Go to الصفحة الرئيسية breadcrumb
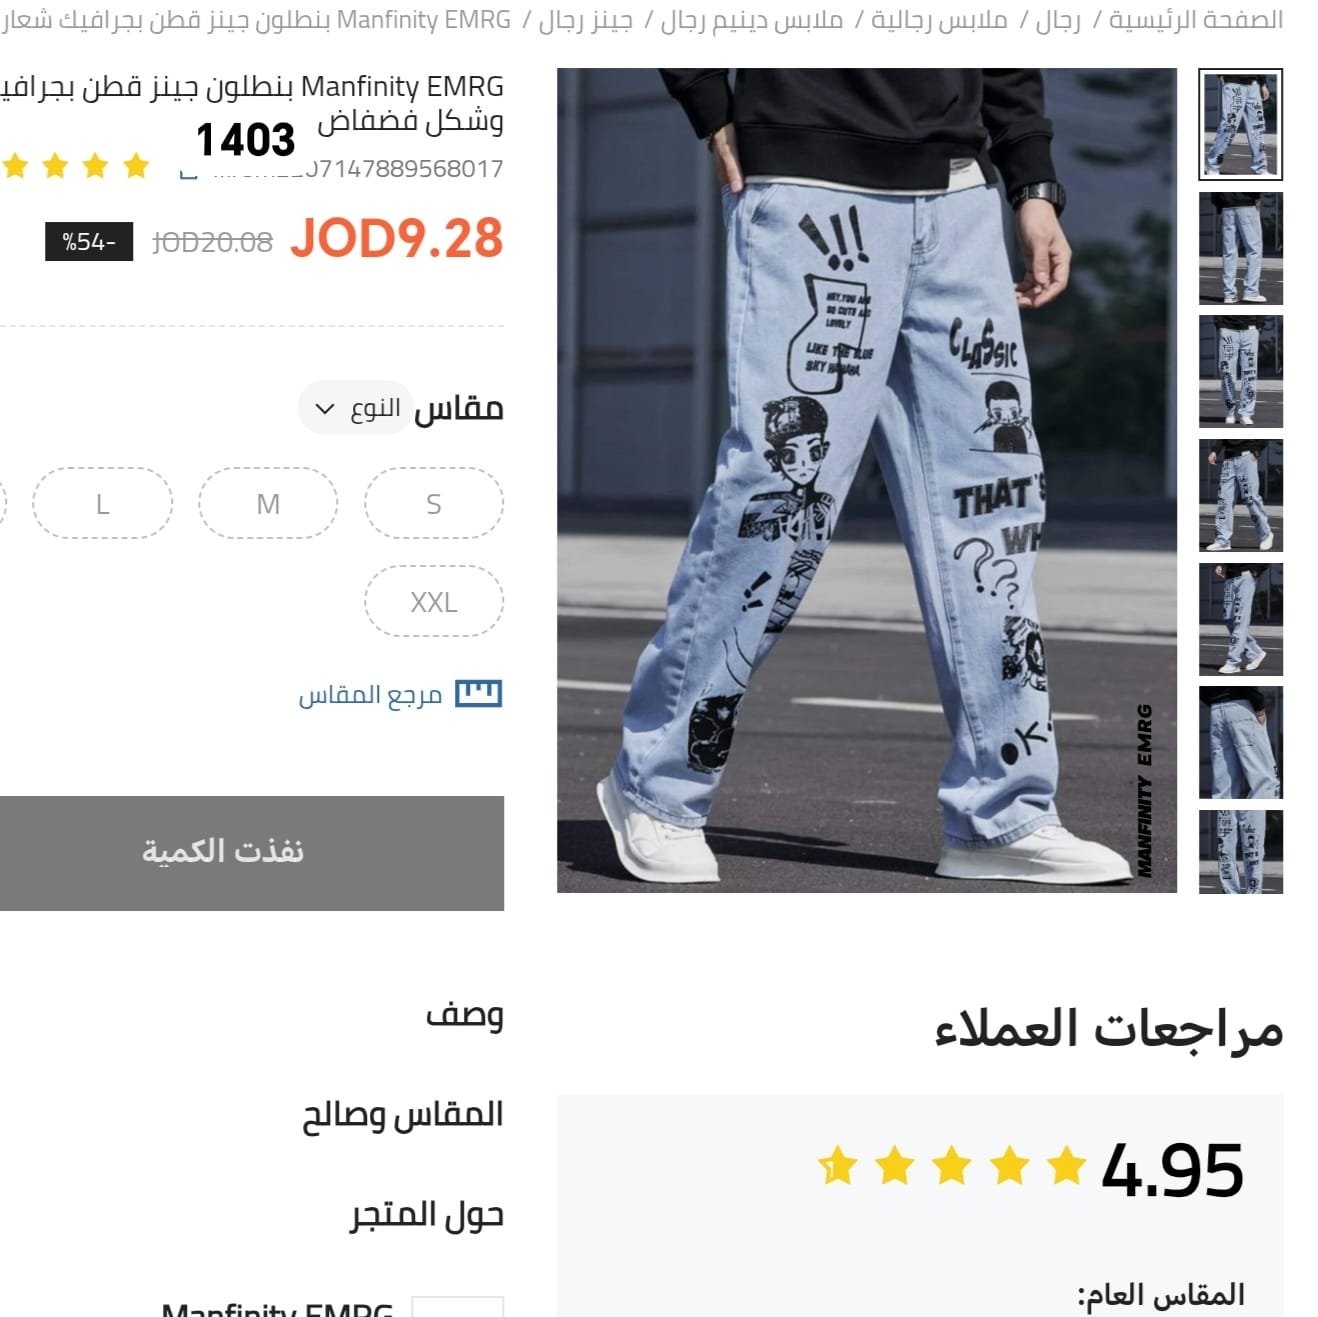The height and width of the screenshot is (1317, 1318). tap(1196, 20)
